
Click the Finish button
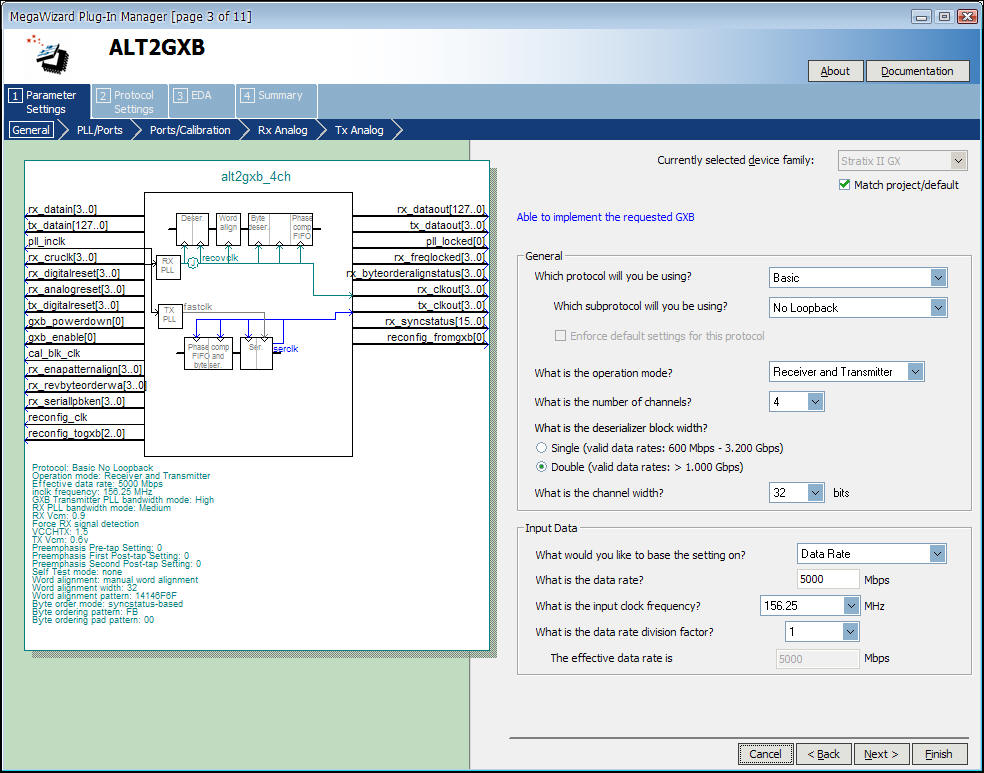[x=939, y=754]
